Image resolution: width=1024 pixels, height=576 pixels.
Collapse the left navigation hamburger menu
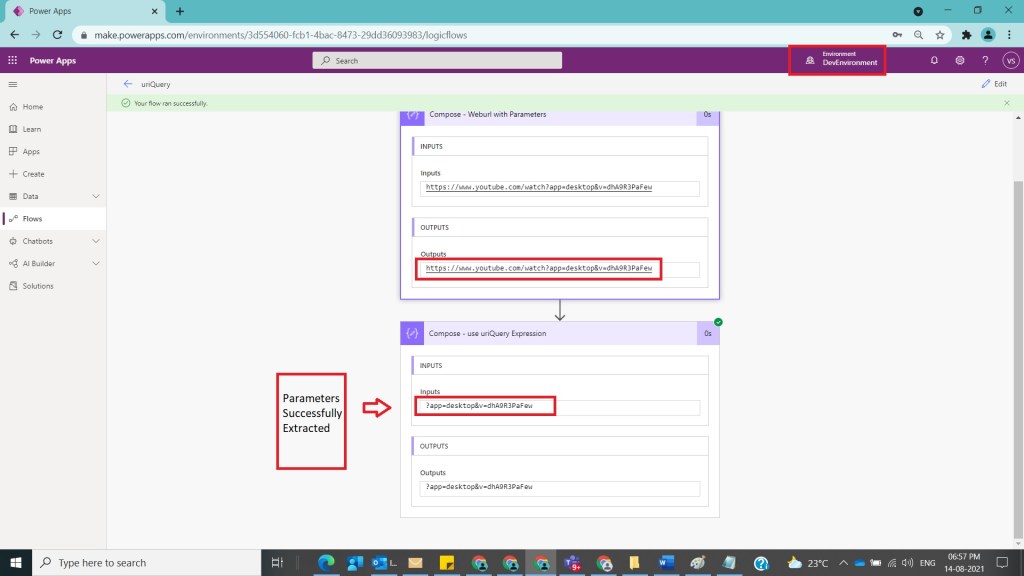pyautogui.click(x=12, y=84)
